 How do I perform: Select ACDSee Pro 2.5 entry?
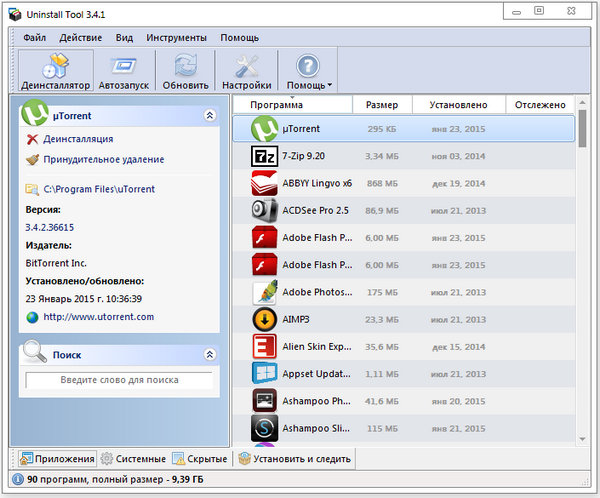click(314, 211)
